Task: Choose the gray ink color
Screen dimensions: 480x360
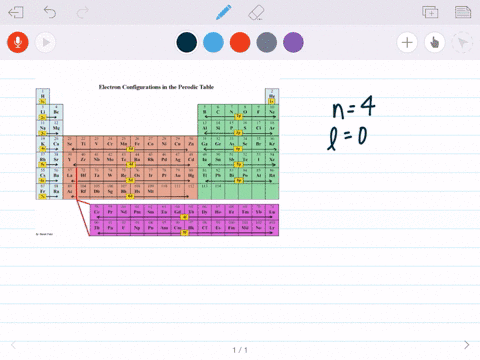Action: point(267,42)
